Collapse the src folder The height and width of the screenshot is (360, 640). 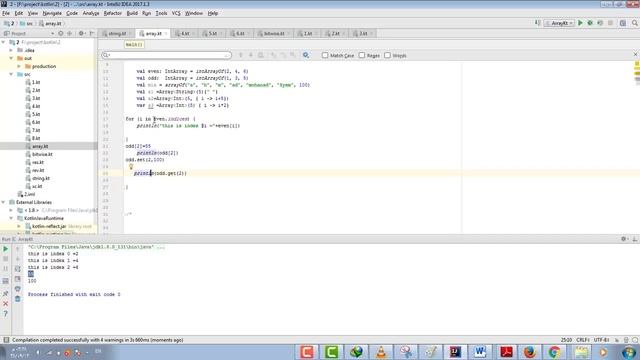11,74
